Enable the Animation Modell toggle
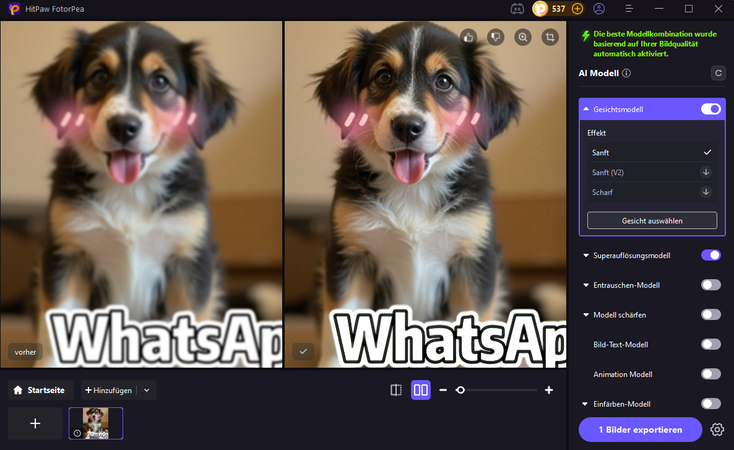The image size is (734, 450). 711,374
